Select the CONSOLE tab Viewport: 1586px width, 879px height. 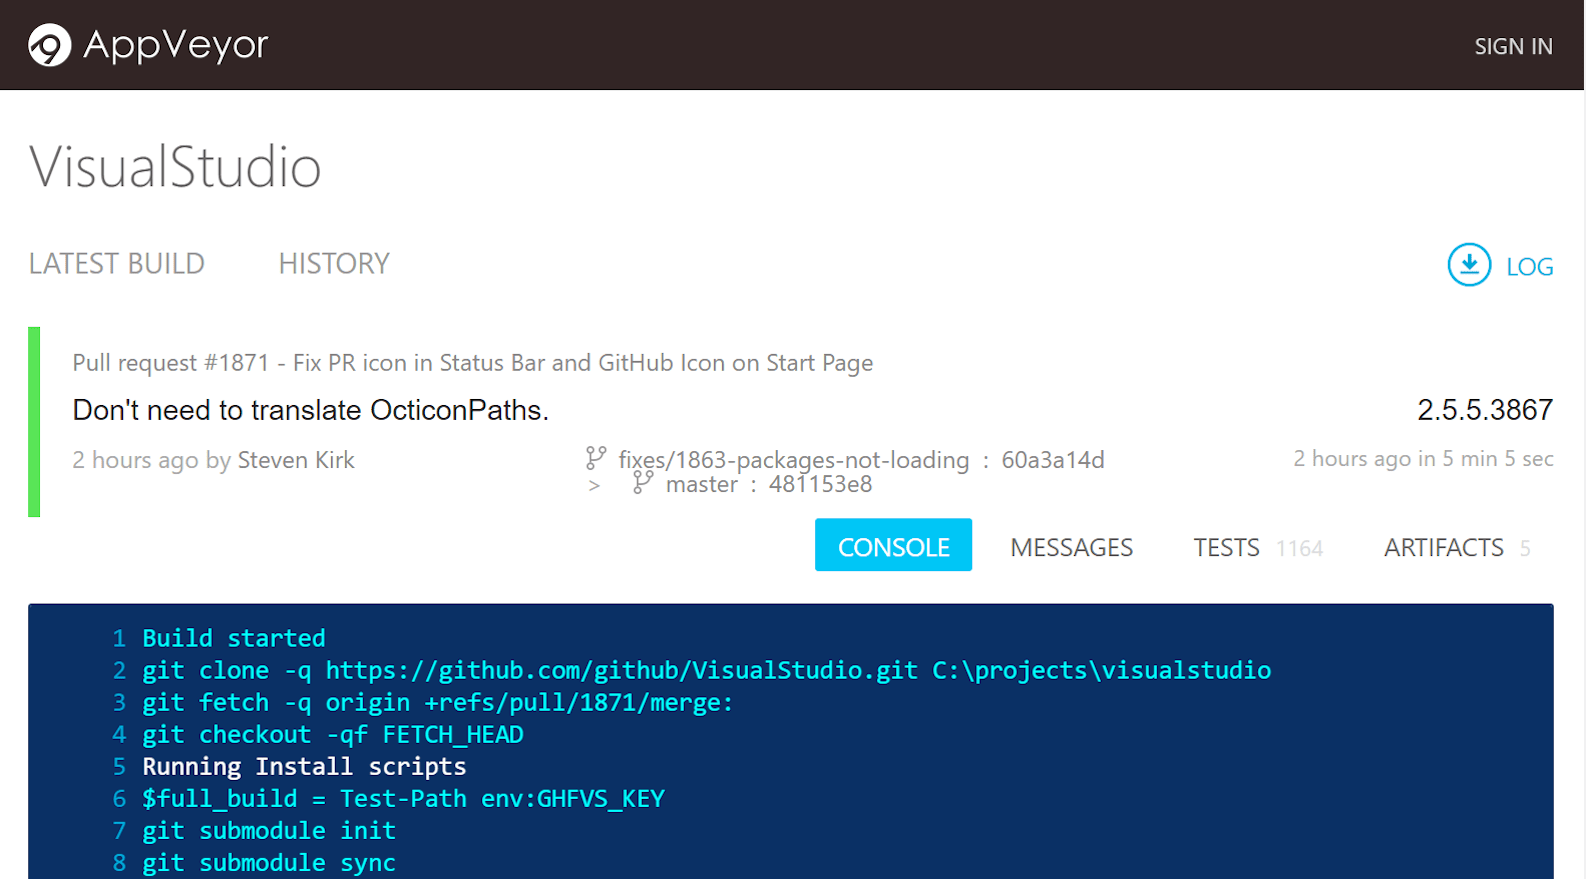893,546
